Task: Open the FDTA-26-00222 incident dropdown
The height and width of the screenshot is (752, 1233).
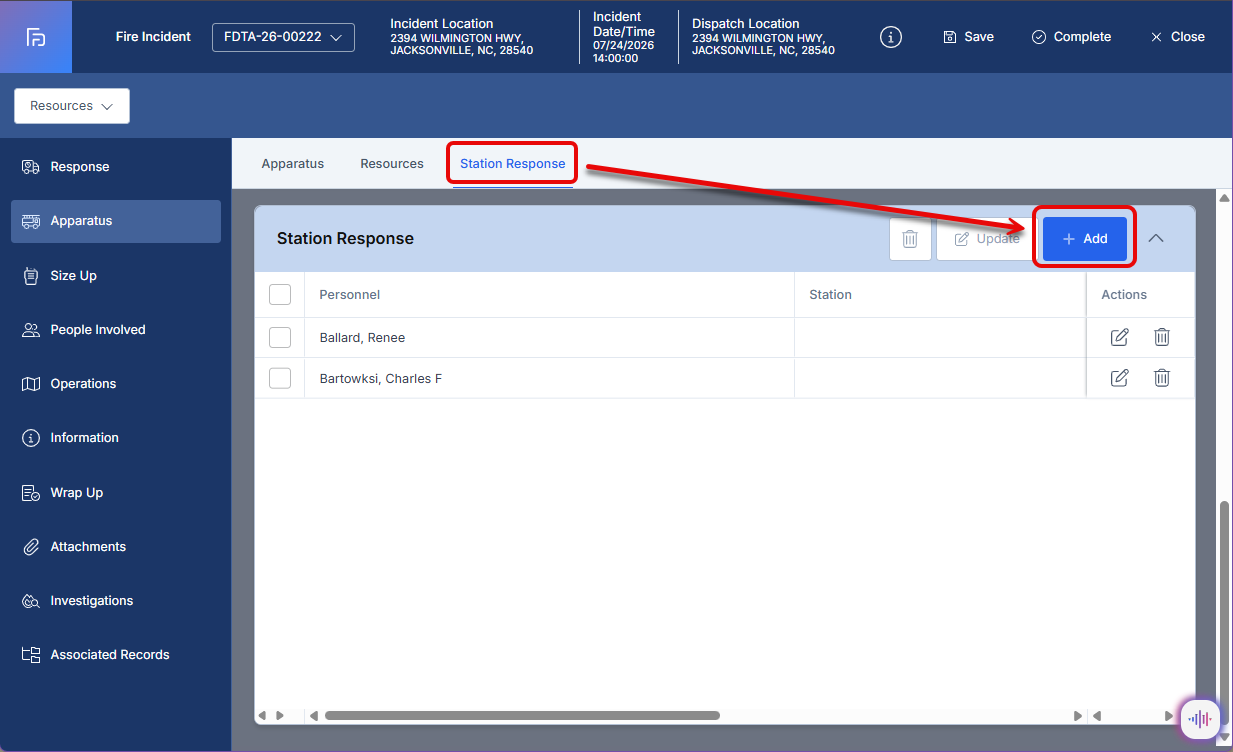Action: click(x=283, y=37)
